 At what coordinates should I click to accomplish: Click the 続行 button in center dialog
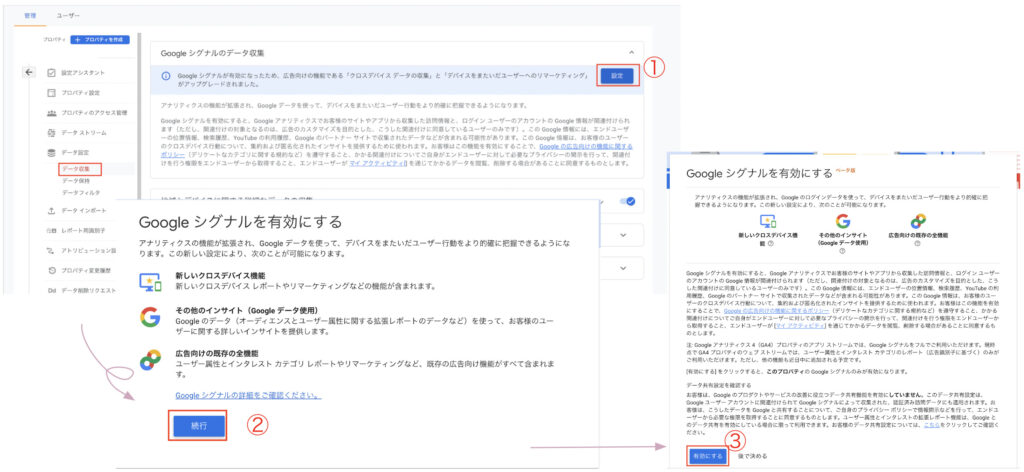point(199,426)
